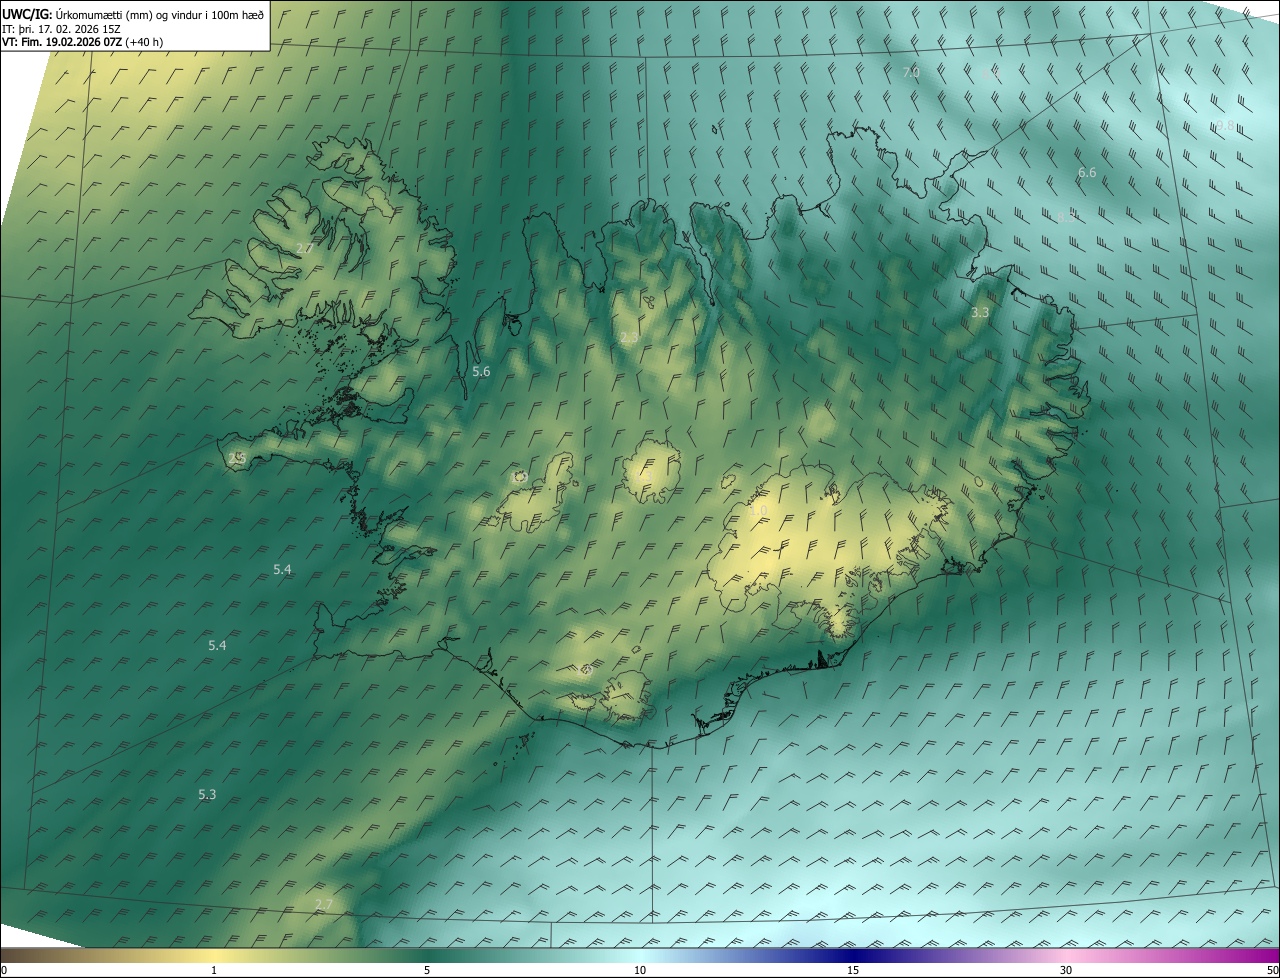
Task: Click the colour scale tick labelled 15
Action: click(853, 970)
